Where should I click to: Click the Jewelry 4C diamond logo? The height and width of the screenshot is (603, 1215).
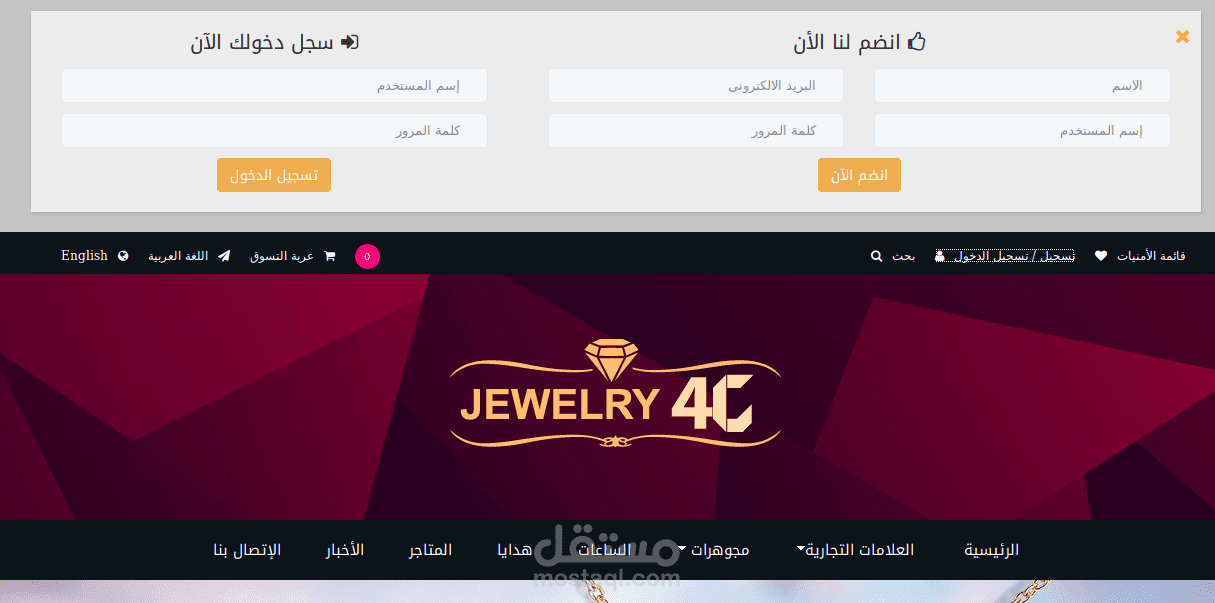615,394
